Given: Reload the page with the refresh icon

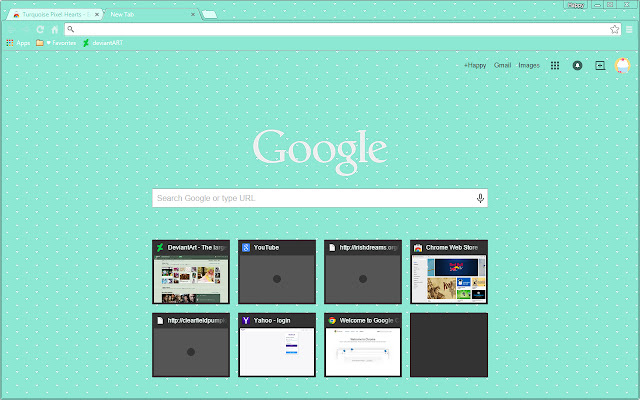Looking at the screenshot, I should coord(40,29).
